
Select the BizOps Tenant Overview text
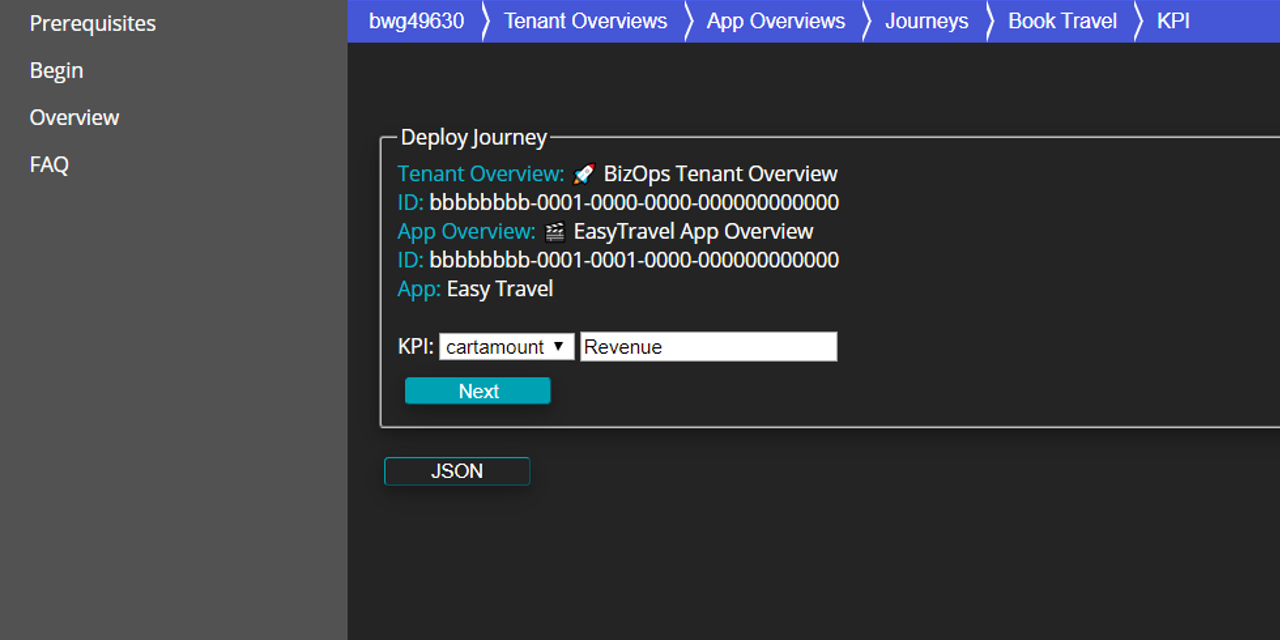pyautogui.click(x=720, y=174)
